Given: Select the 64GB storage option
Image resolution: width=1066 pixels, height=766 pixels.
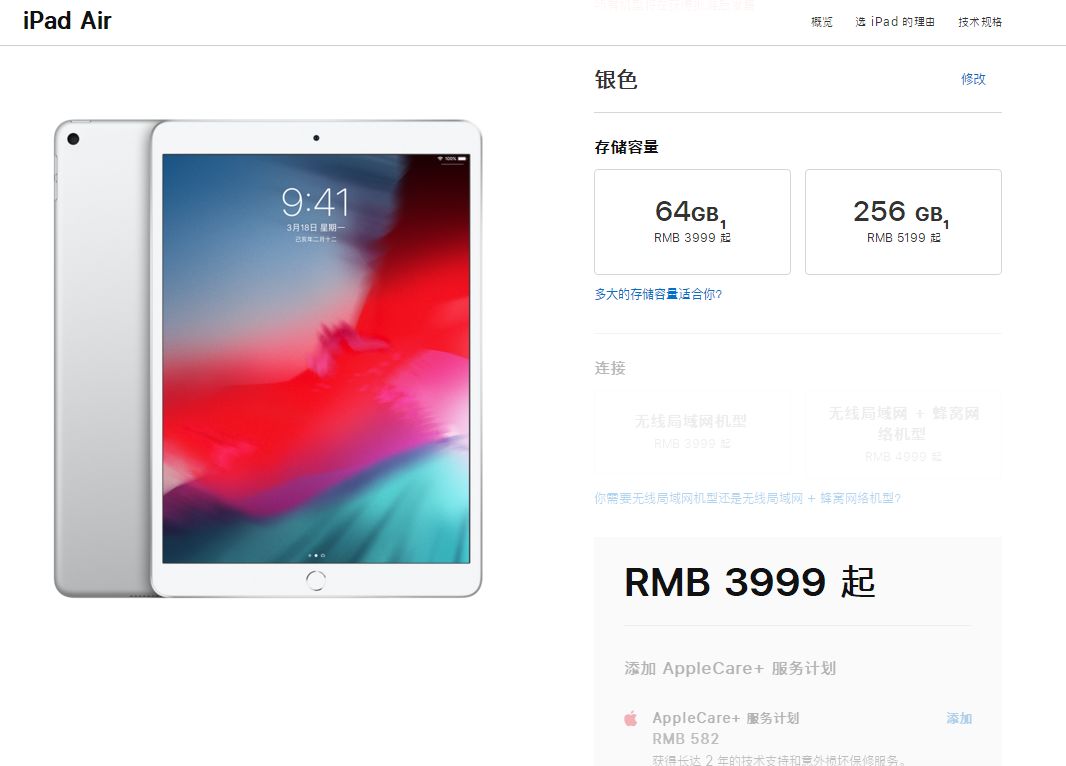Looking at the screenshot, I should point(692,222).
